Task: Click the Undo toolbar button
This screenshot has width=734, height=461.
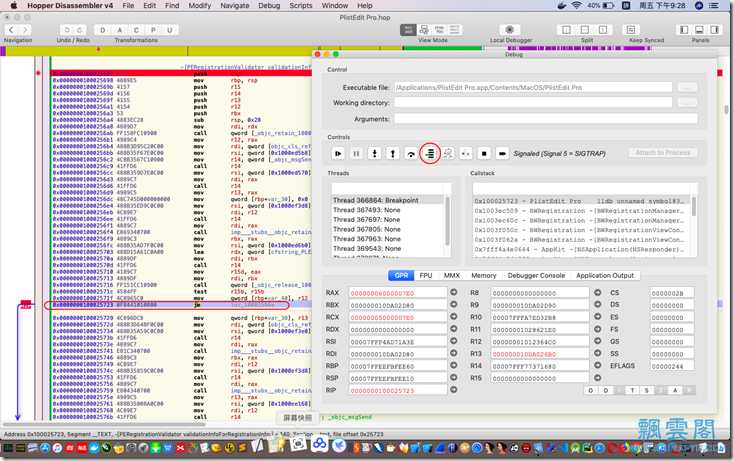Action: point(67,30)
